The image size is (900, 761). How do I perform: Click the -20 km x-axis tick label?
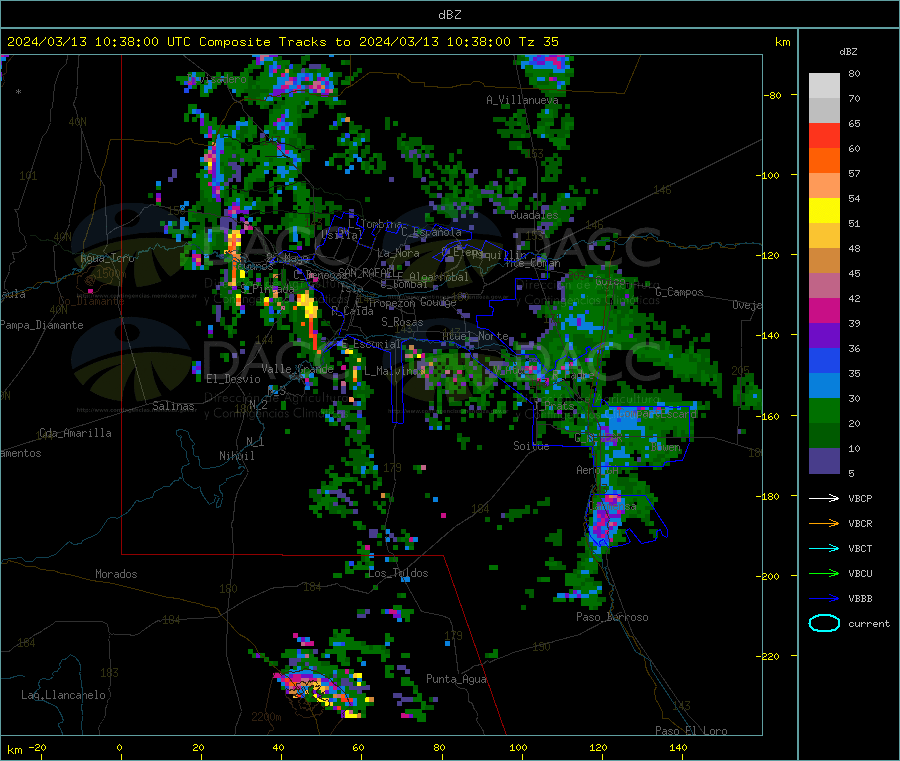click(37, 747)
